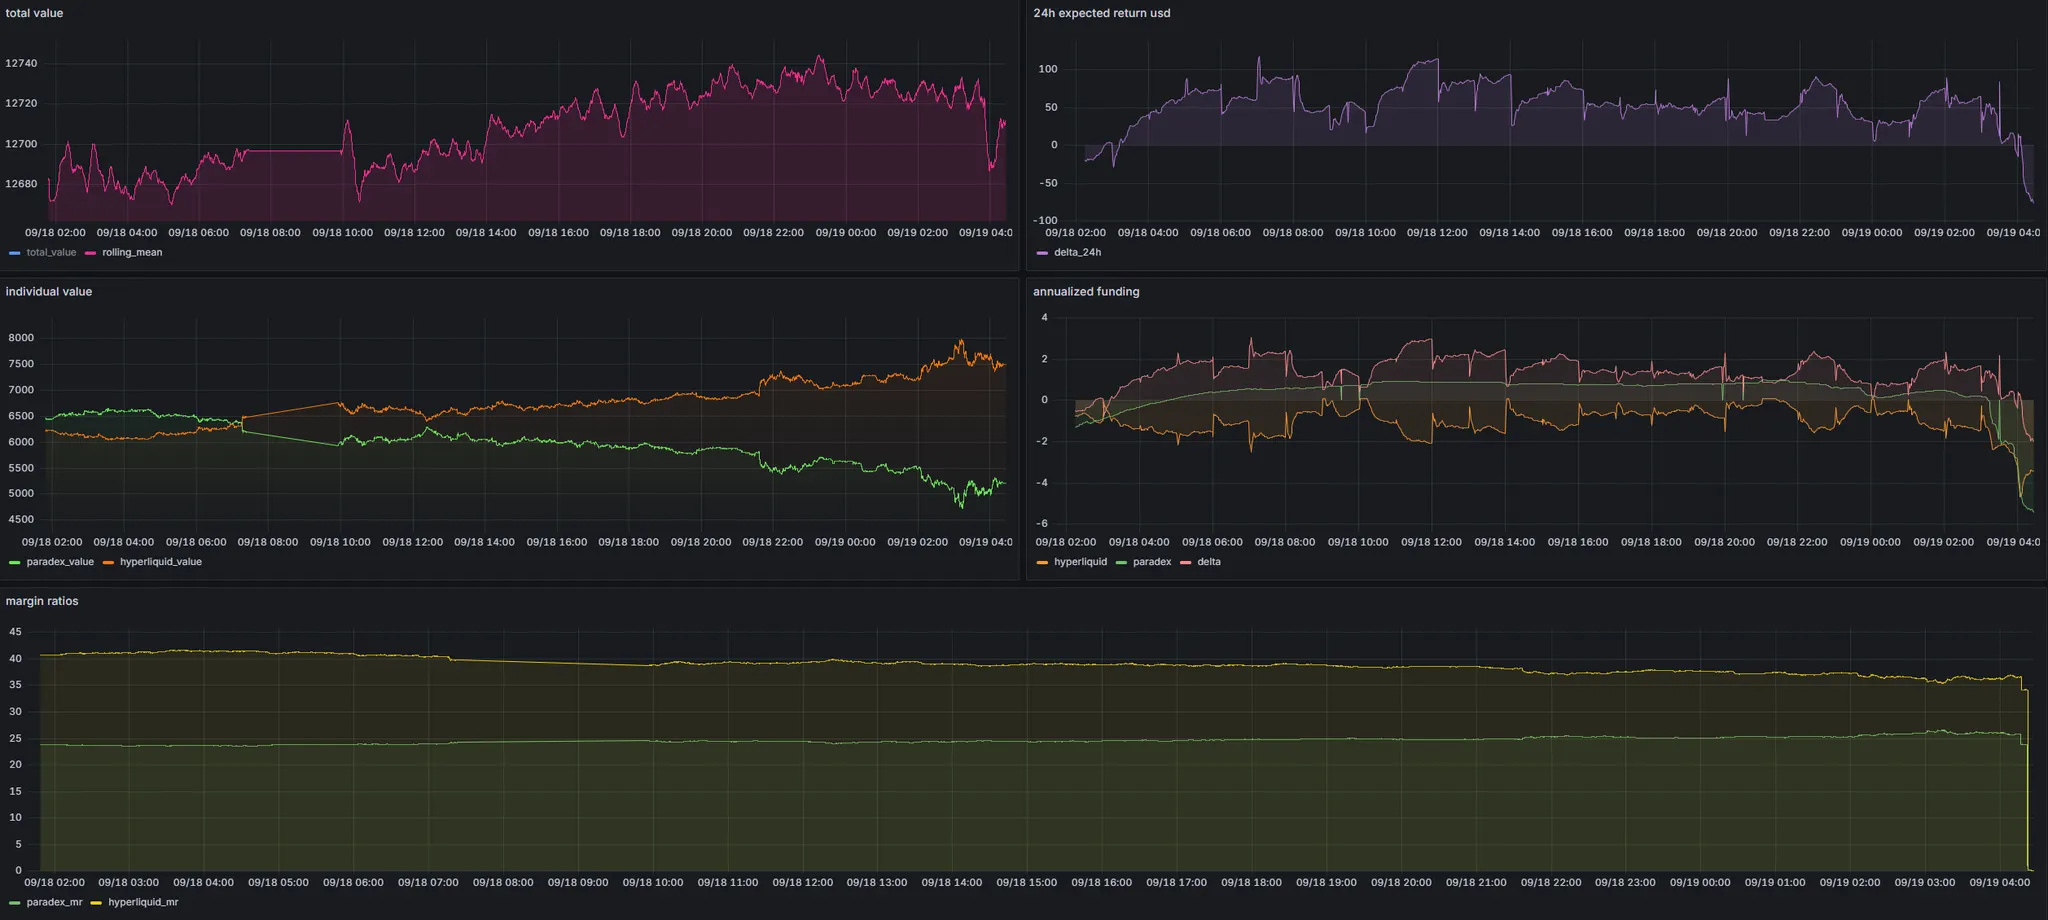Click the orange hyperliquid legend color indicator

coord(1042,561)
